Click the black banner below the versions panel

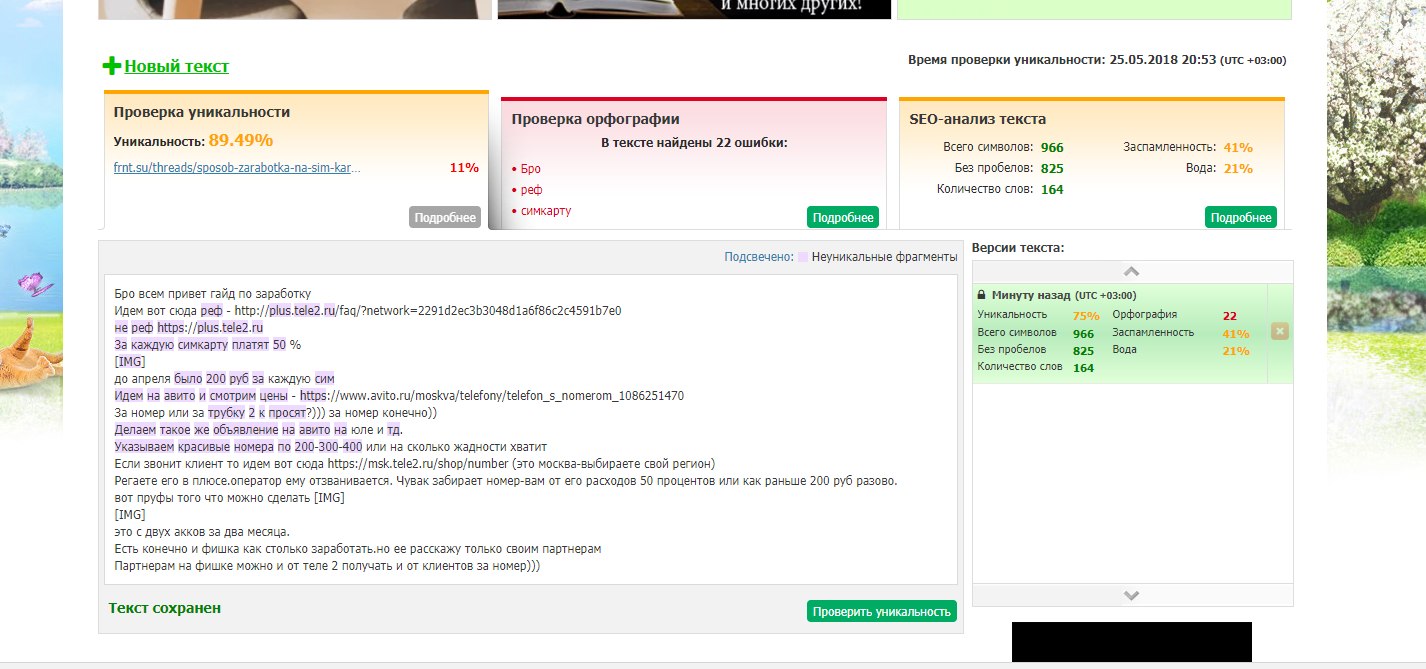[1132, 642]
